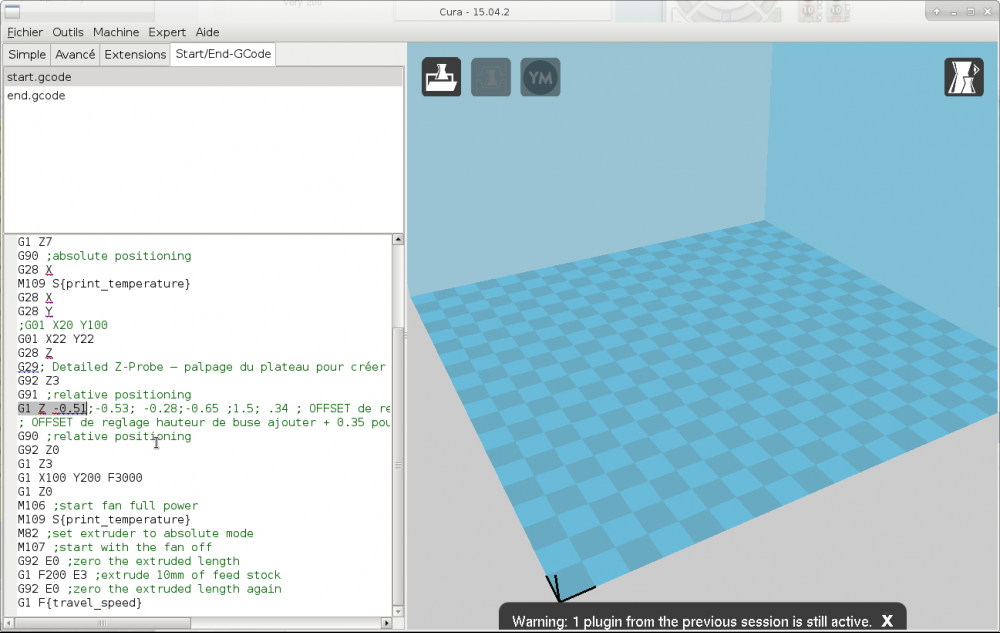
Task: Click the 'G1 F200 E3' extrude line
Action: pyautogui.click(x=149, y=576)
